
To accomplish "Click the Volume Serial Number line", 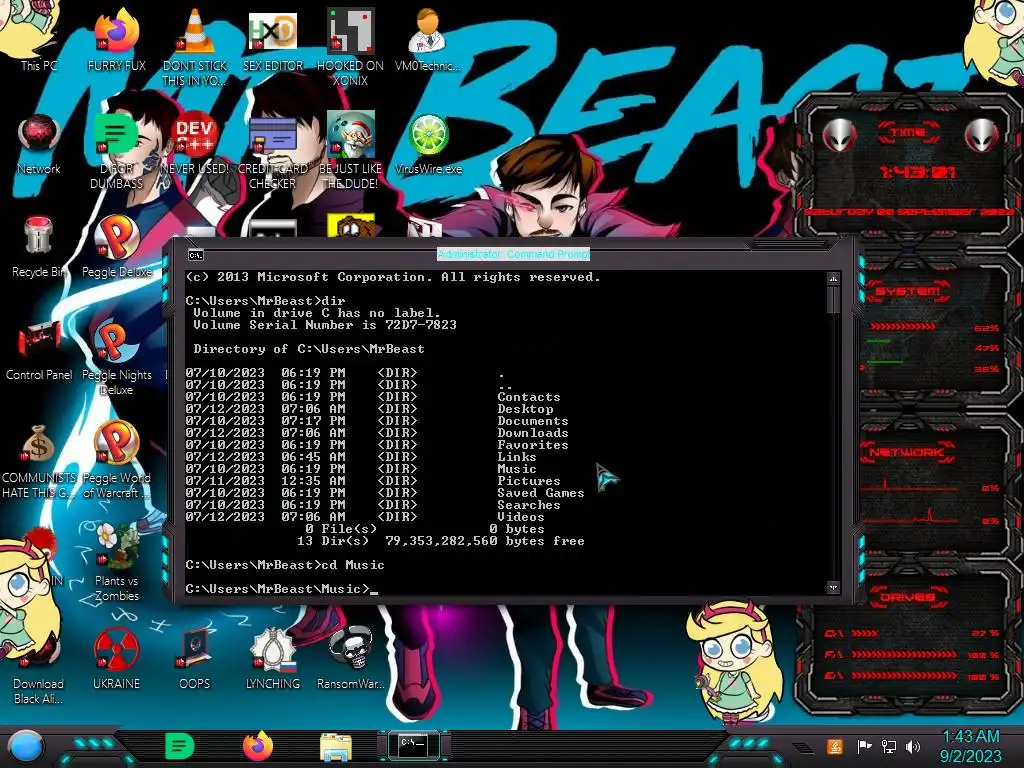I will (325, 325).
